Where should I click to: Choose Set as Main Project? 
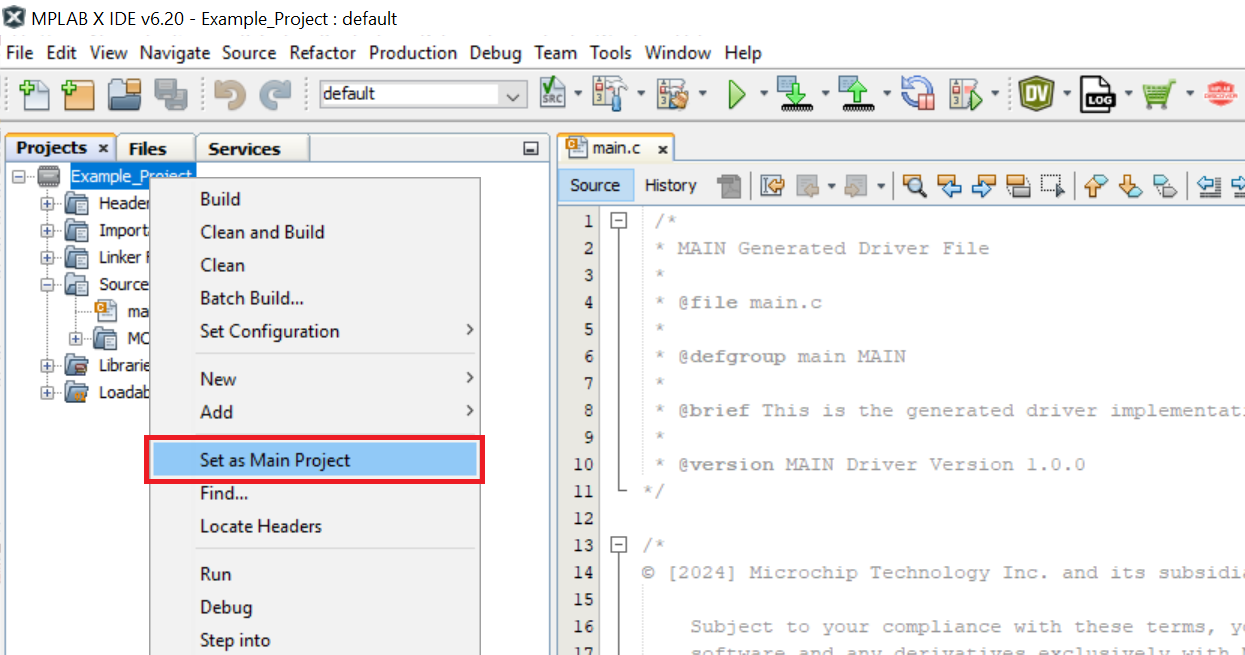pyautogui.click(x=314, y=460)
